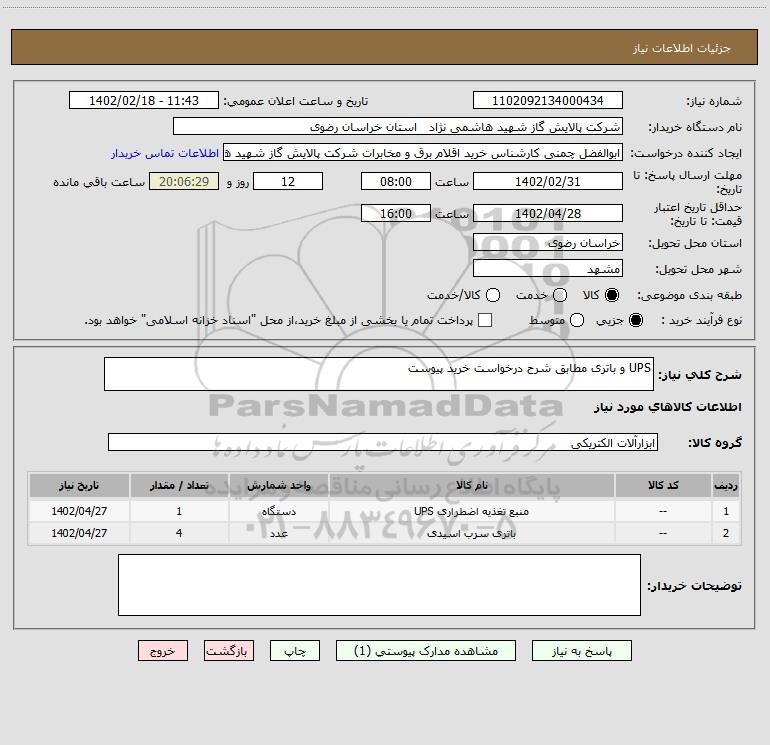This screenshot has width=770, height=745.
Task: Click the general description field UPS و باتری
Action: point(379,374)
